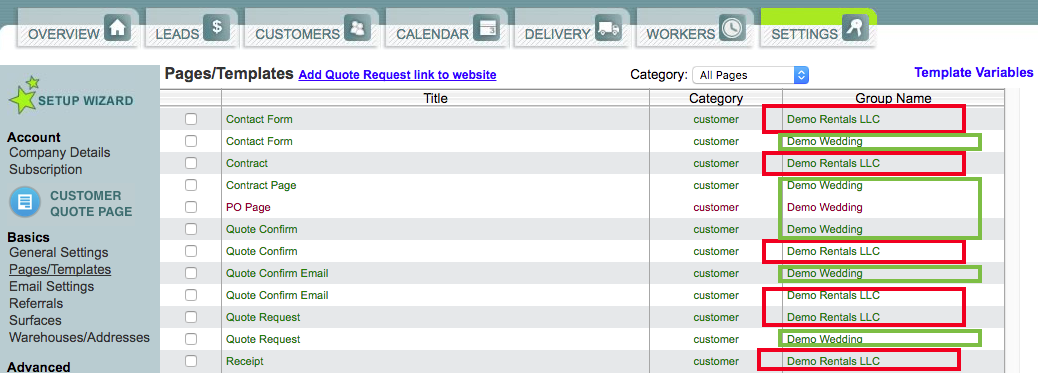
Task: Click the Customers people icon
Action: coord(357,28)
